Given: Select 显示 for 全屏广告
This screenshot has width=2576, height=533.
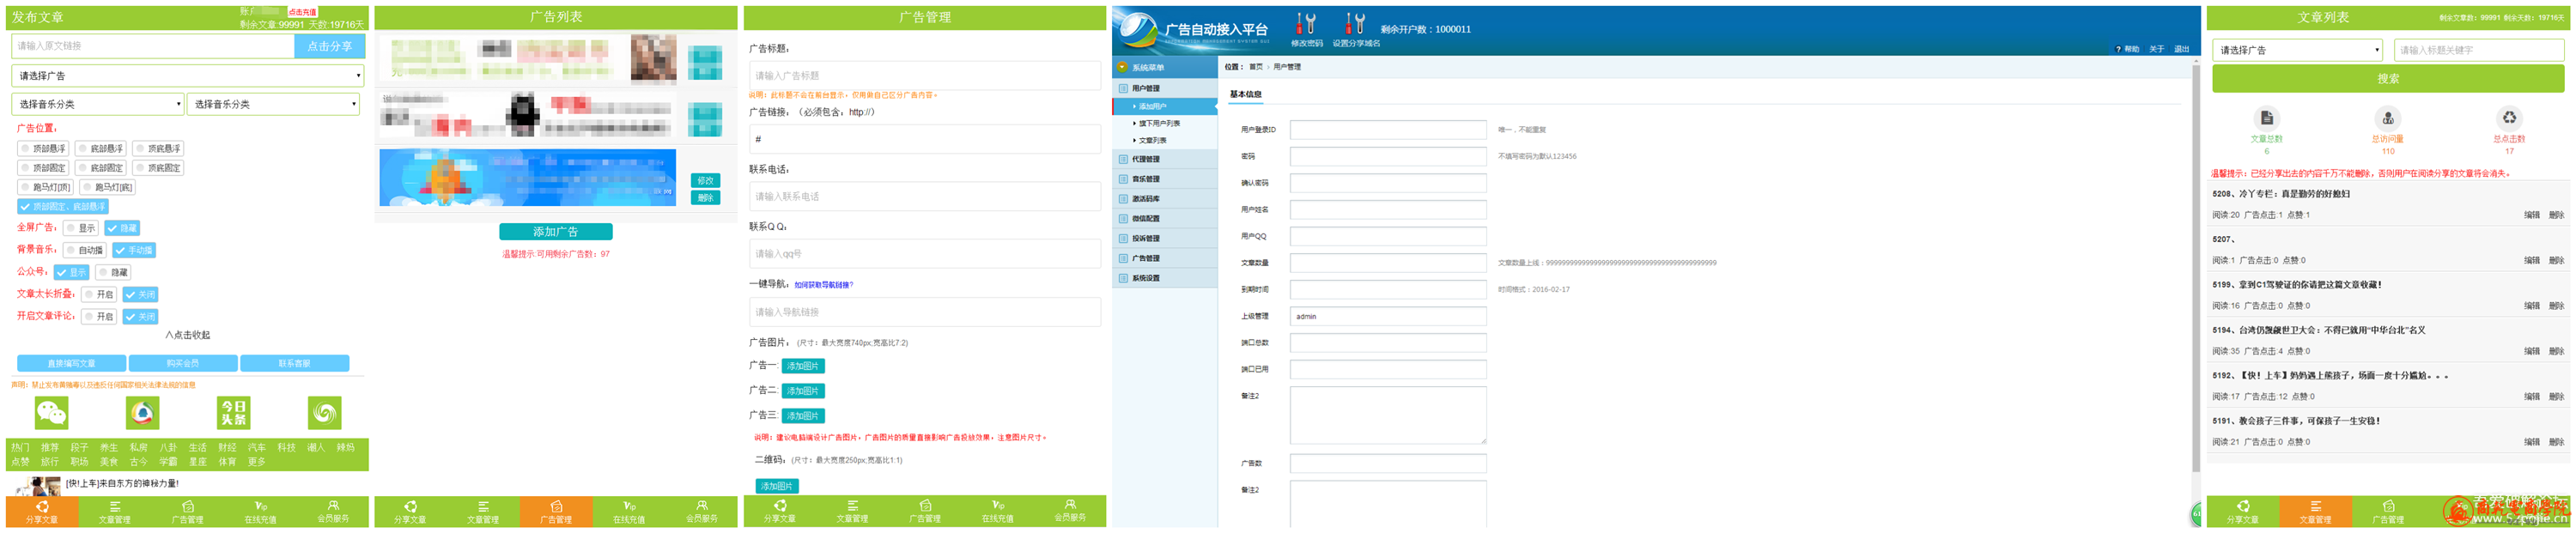Looking at the screenshot, I should [81, 229].
